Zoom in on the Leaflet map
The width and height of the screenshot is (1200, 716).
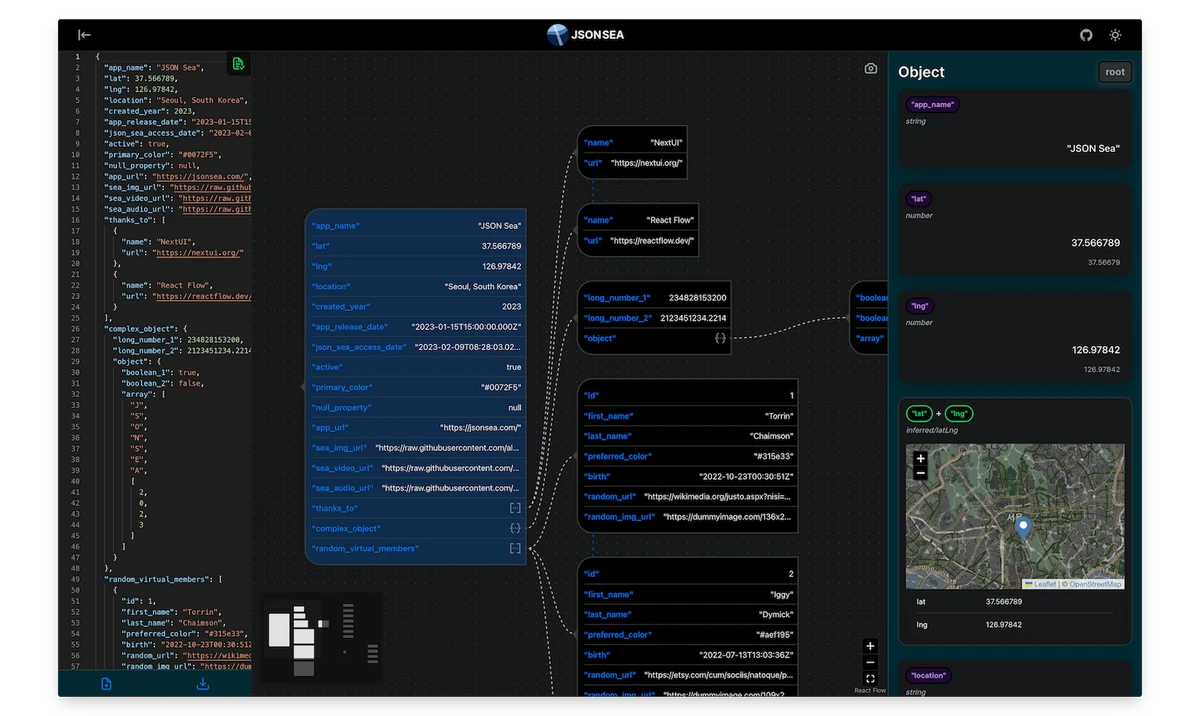[921, 459]
